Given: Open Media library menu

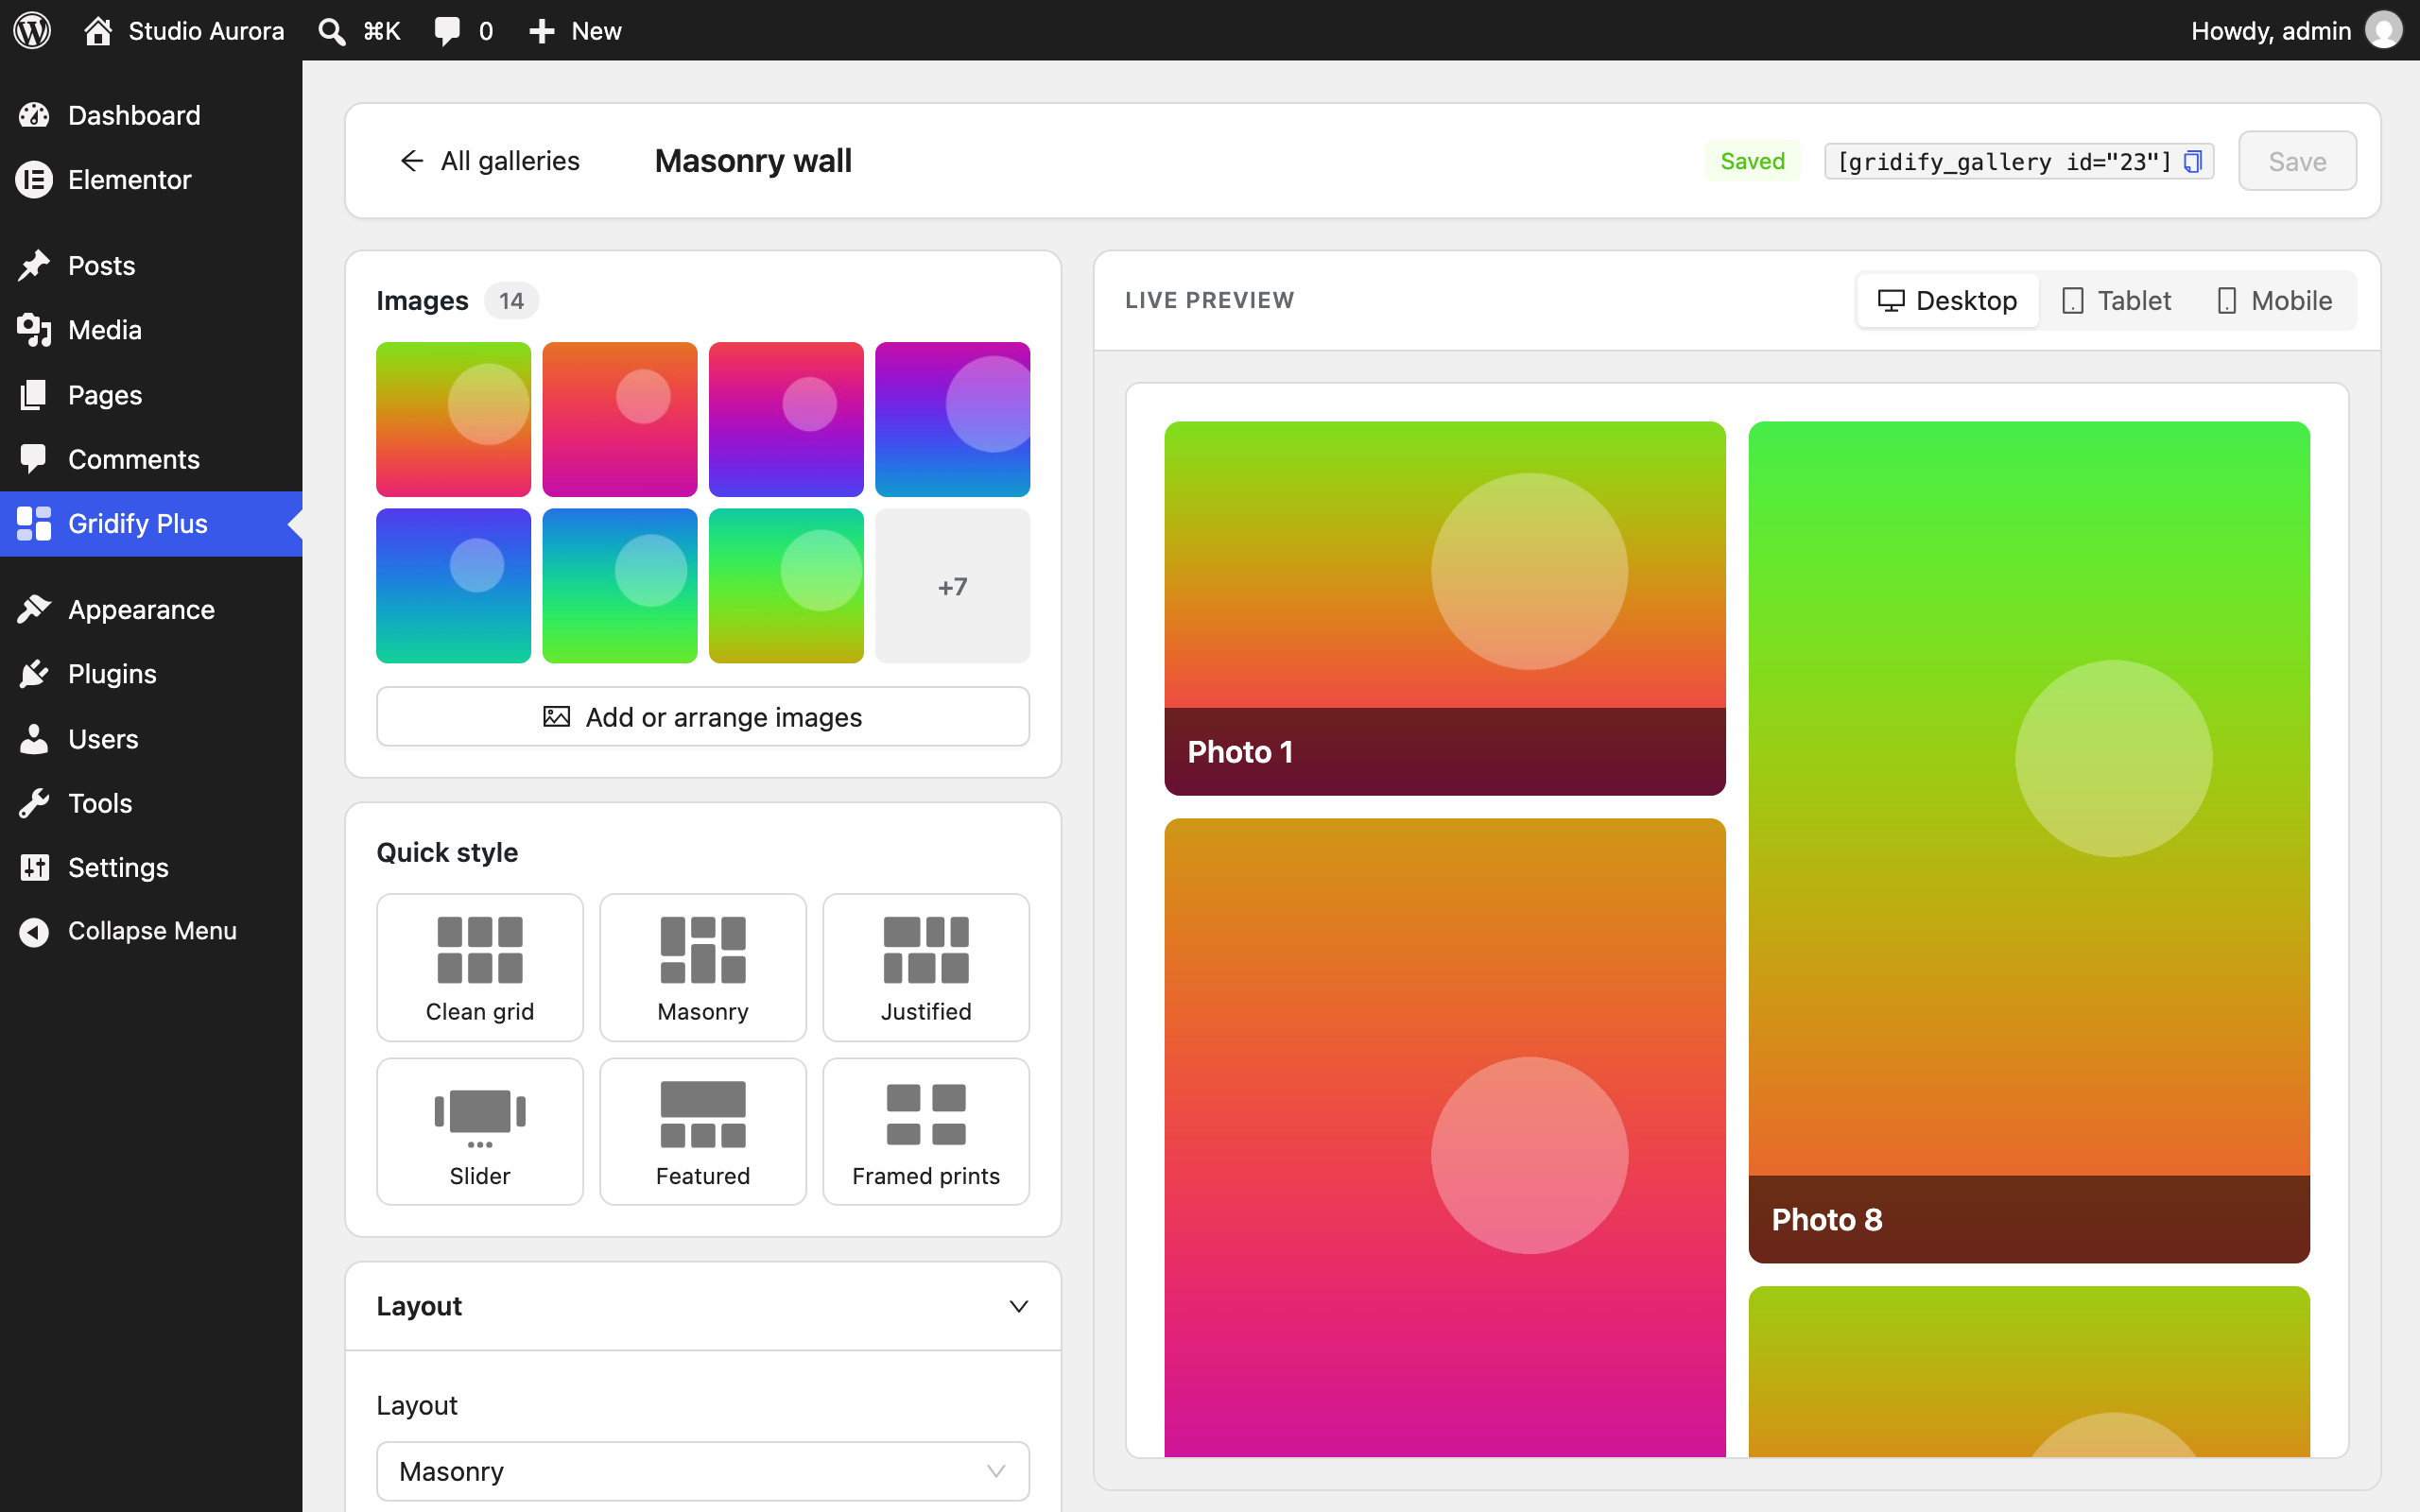Looking at the screenshot, I should tap(151, 330).
